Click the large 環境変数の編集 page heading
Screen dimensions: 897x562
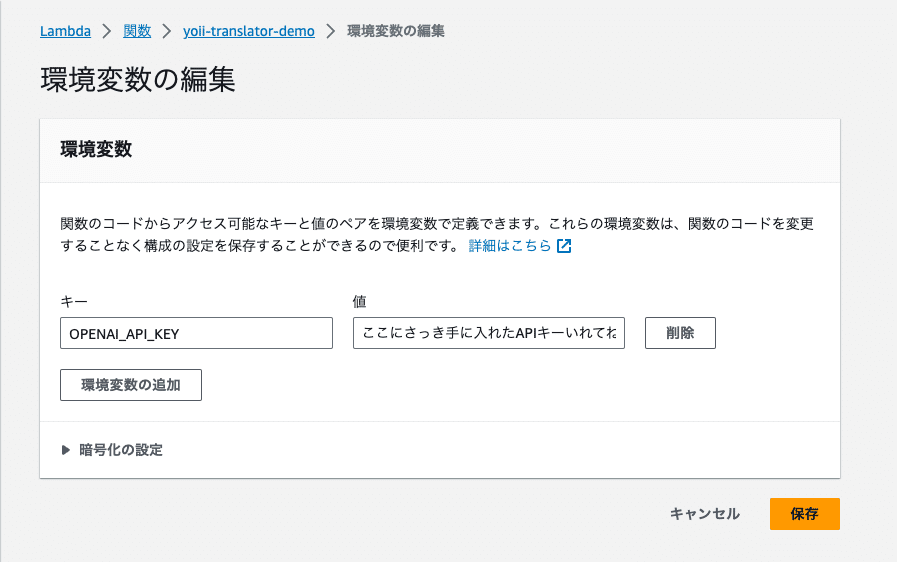138,80
